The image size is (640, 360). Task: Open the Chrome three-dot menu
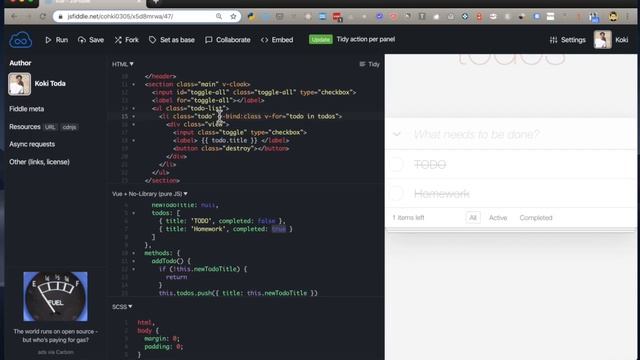coord(628,16)
